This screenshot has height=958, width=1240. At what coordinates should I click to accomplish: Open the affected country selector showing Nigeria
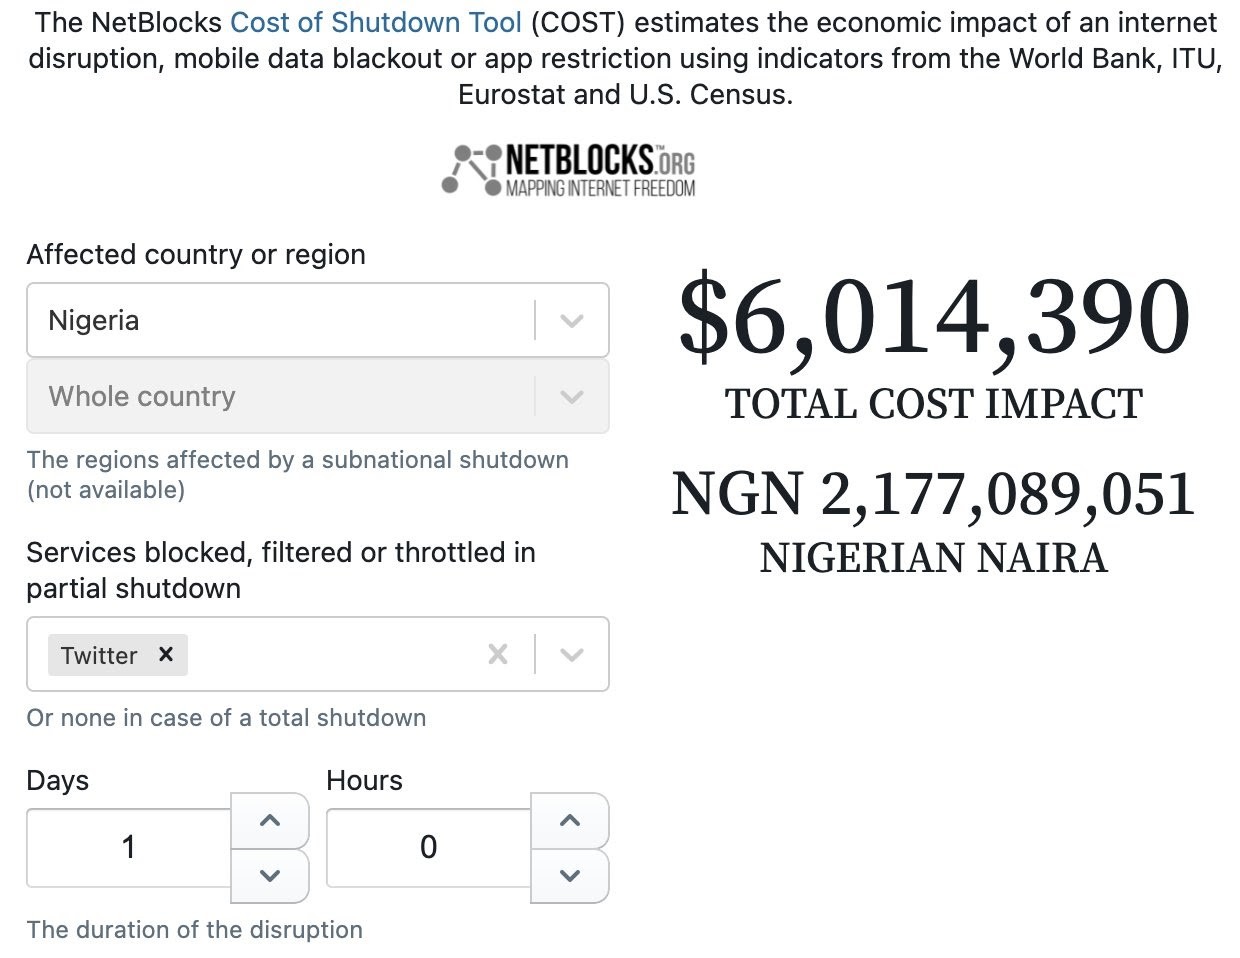pos(280,321)
